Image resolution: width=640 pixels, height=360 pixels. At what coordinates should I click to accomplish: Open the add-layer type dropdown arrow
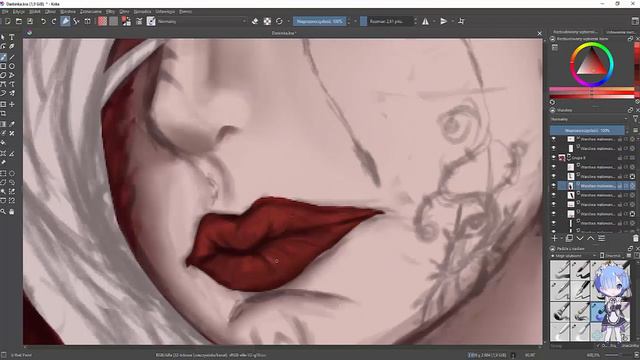561,238
